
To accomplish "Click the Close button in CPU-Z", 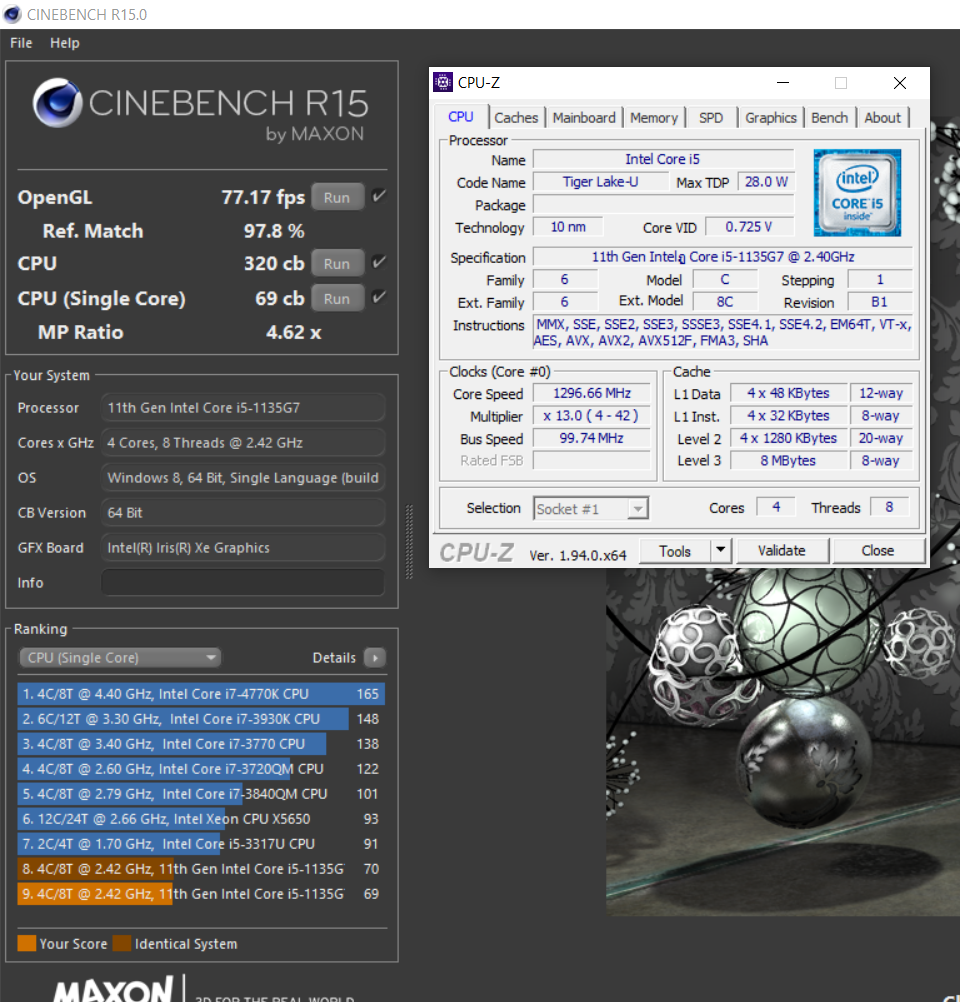I will coord(878,551).
